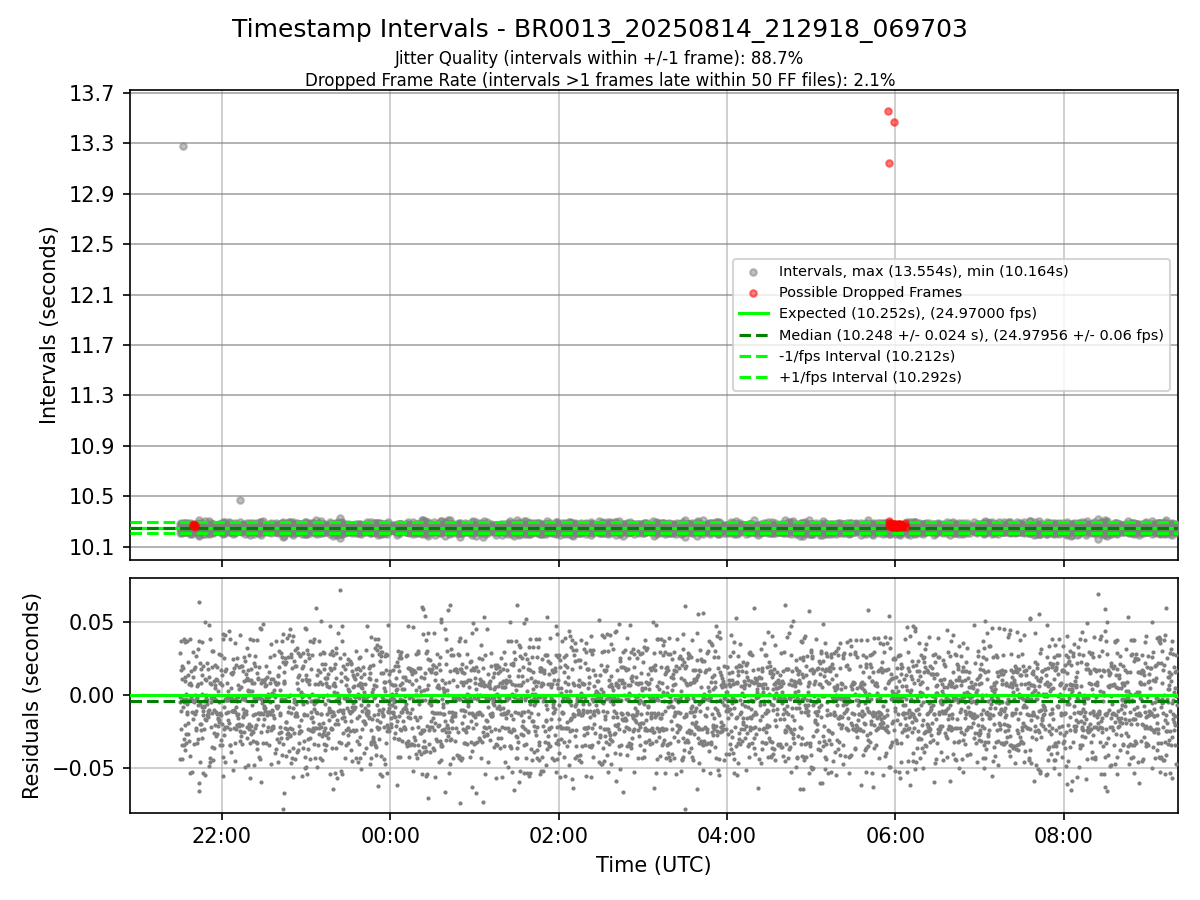This screenshot has height=900, width=1200.
Task: Click the red baseline point before 22:00
Action: 194,526
